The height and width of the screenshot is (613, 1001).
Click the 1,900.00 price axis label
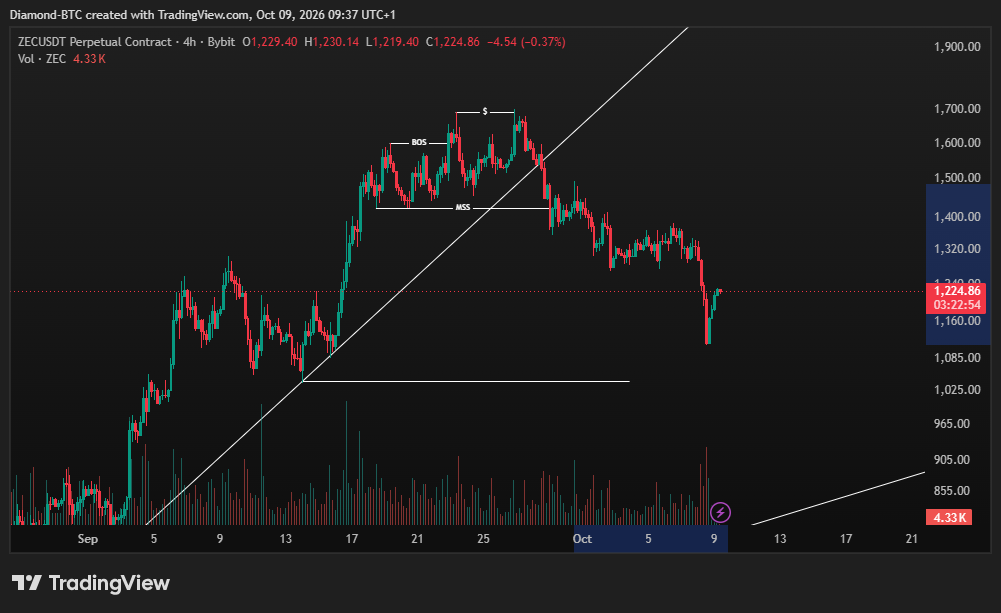[x=957, y=47]
